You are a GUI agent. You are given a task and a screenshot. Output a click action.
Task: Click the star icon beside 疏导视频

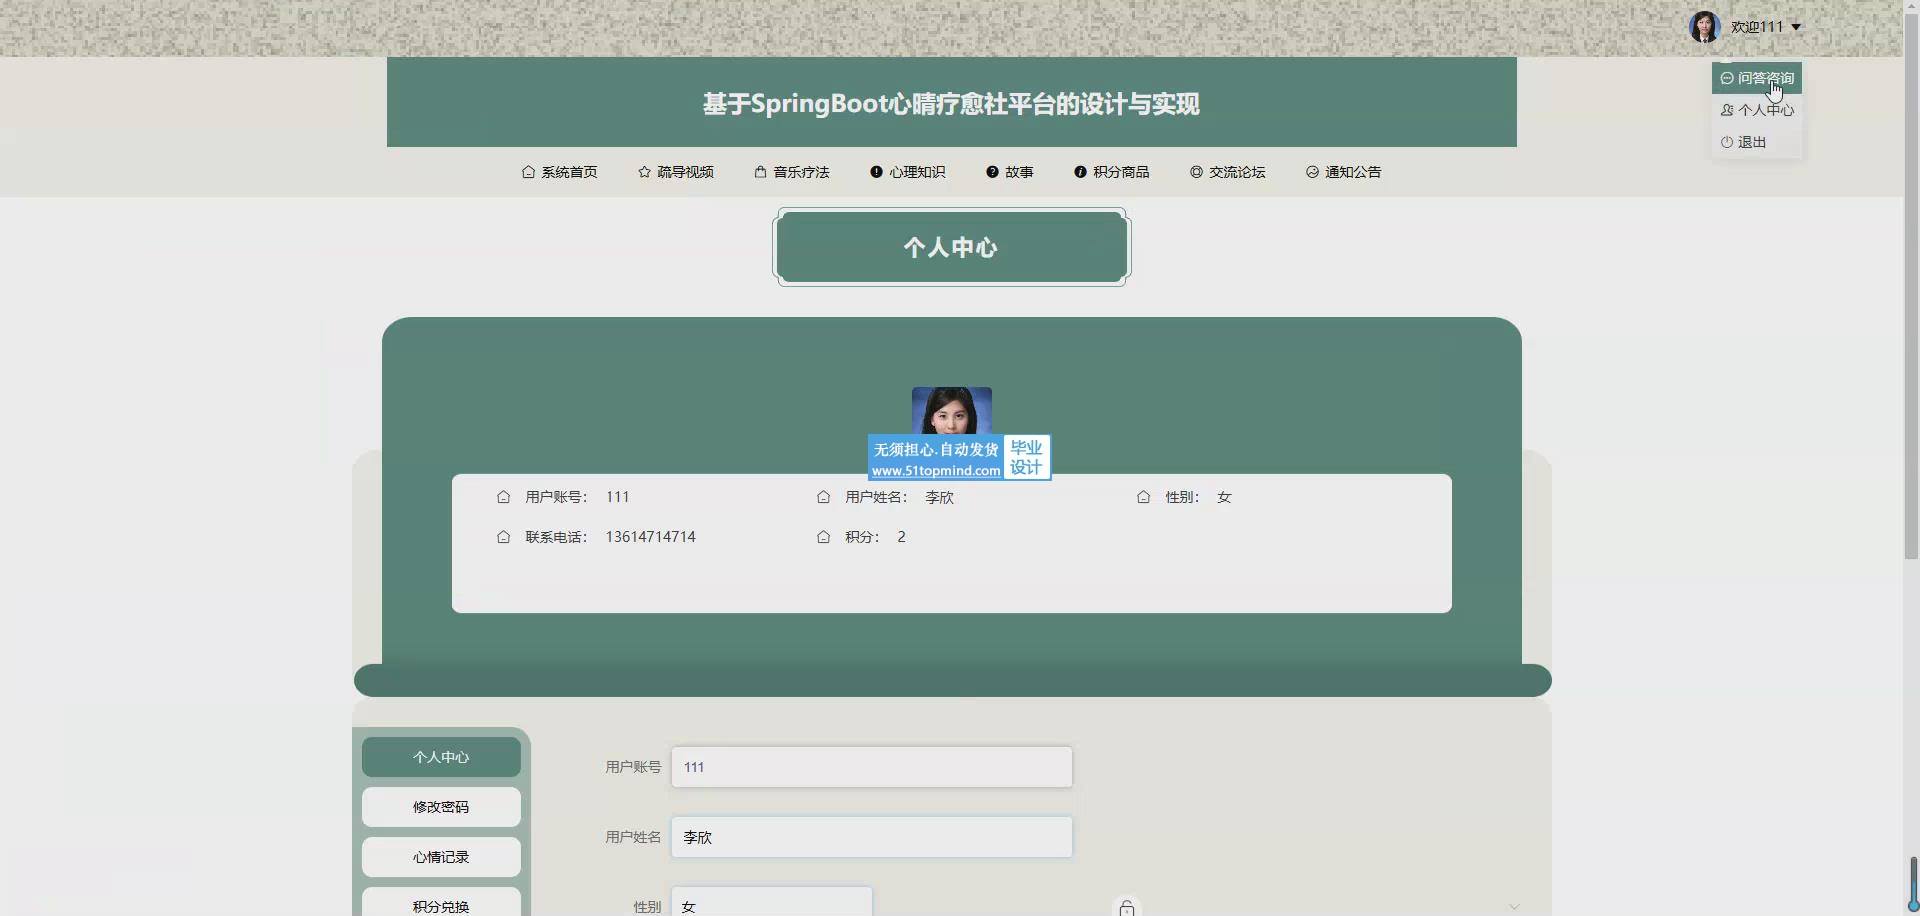644,172
